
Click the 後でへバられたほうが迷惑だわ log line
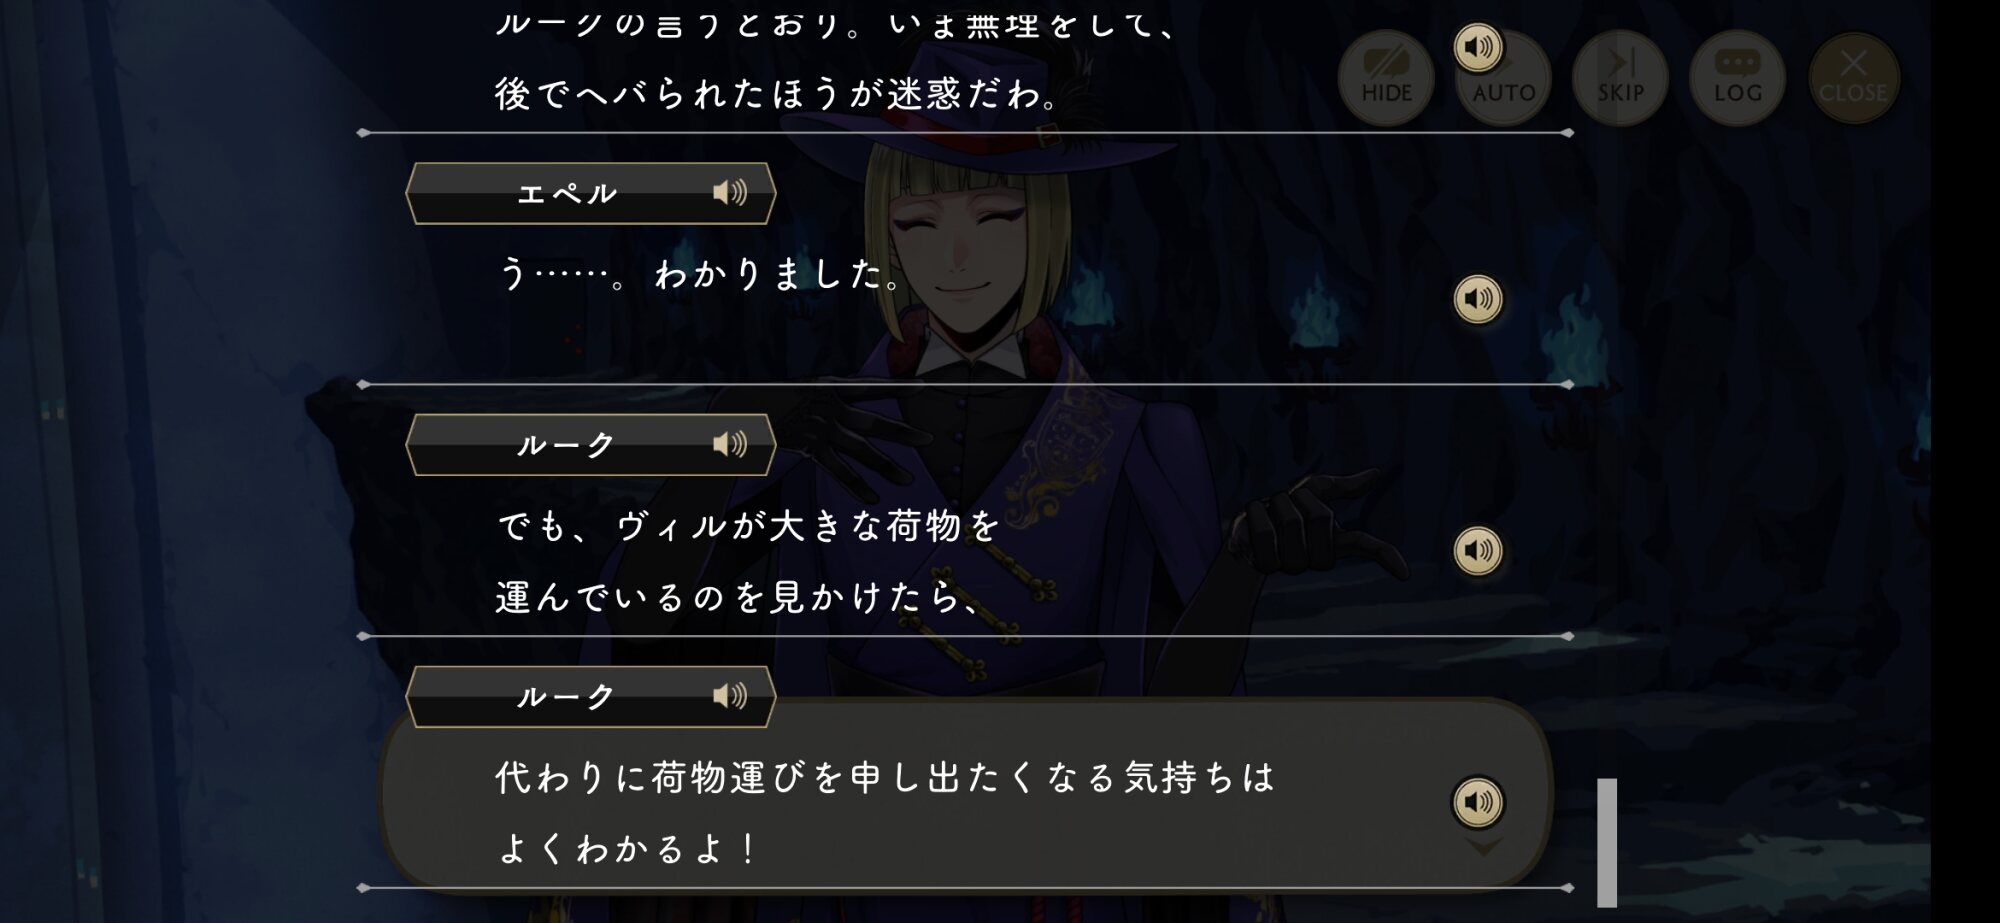click(x=778, y=94)
